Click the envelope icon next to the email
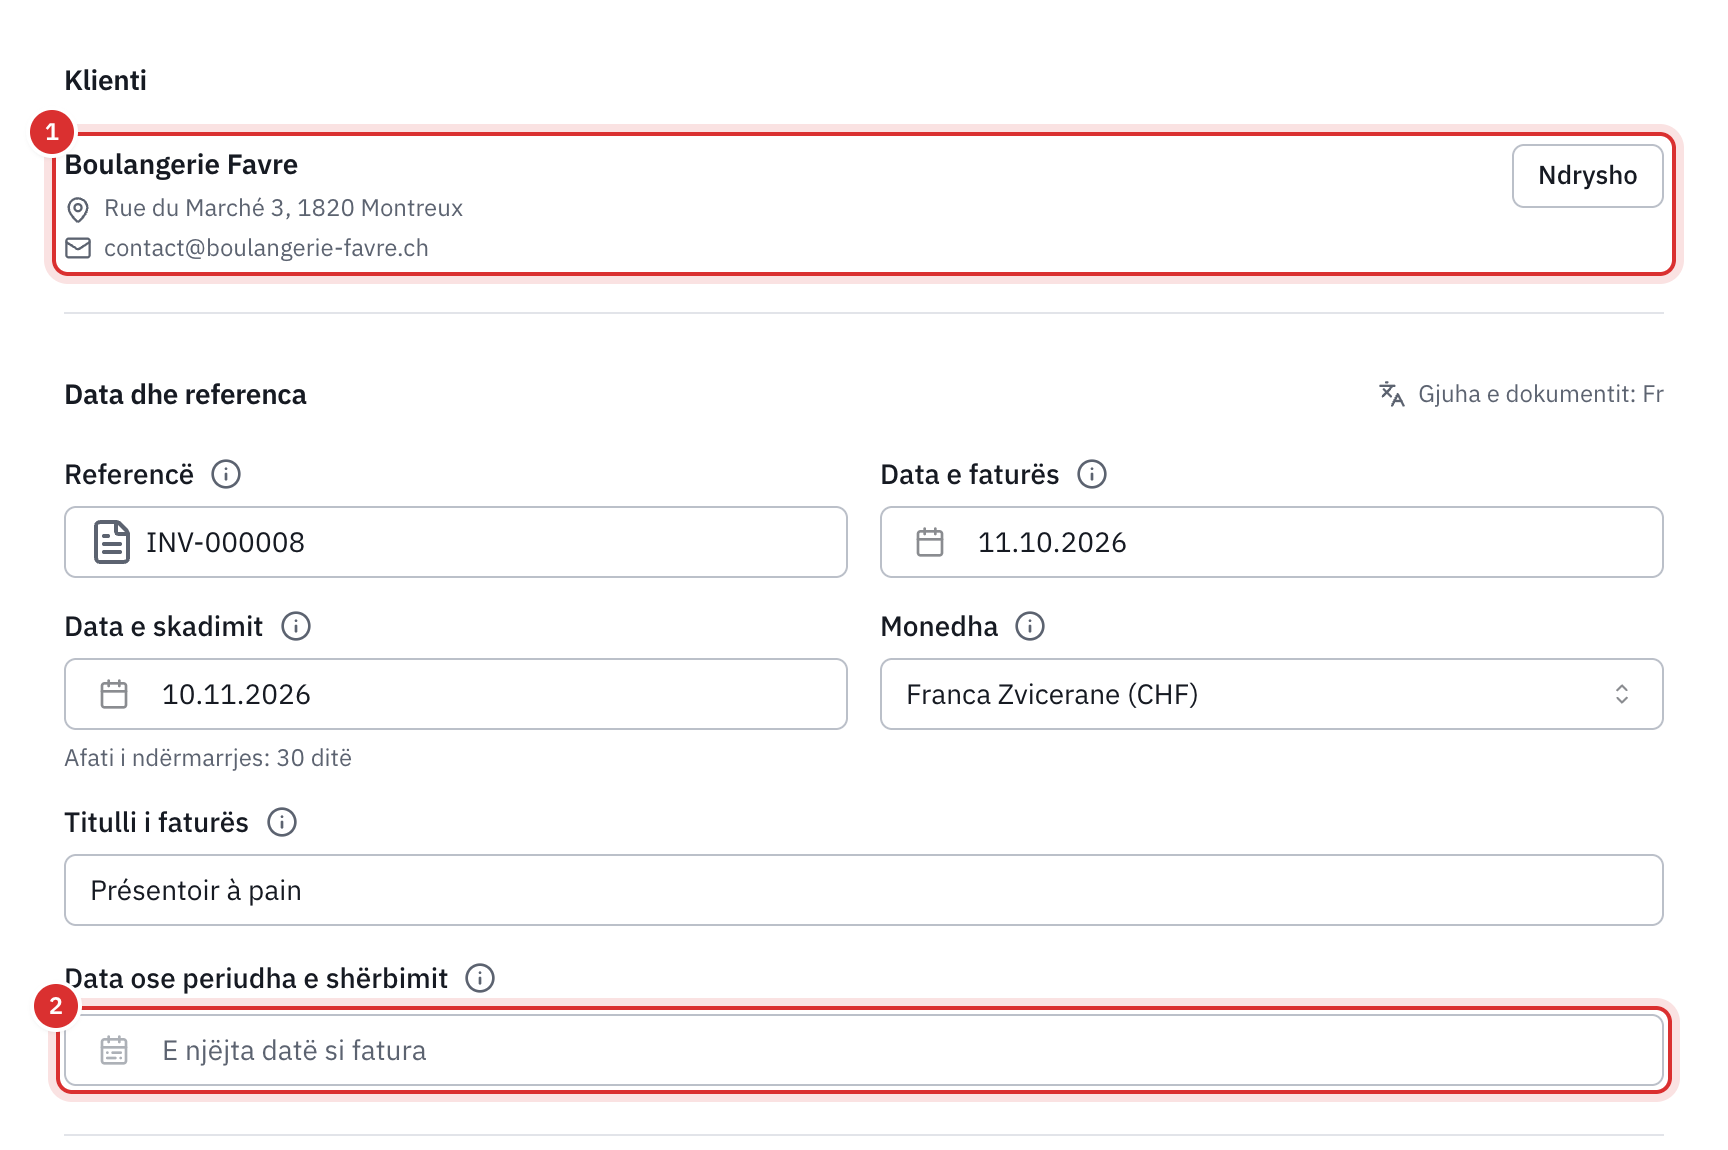This screenshot has width=1728, height=1150. [78, 248]
